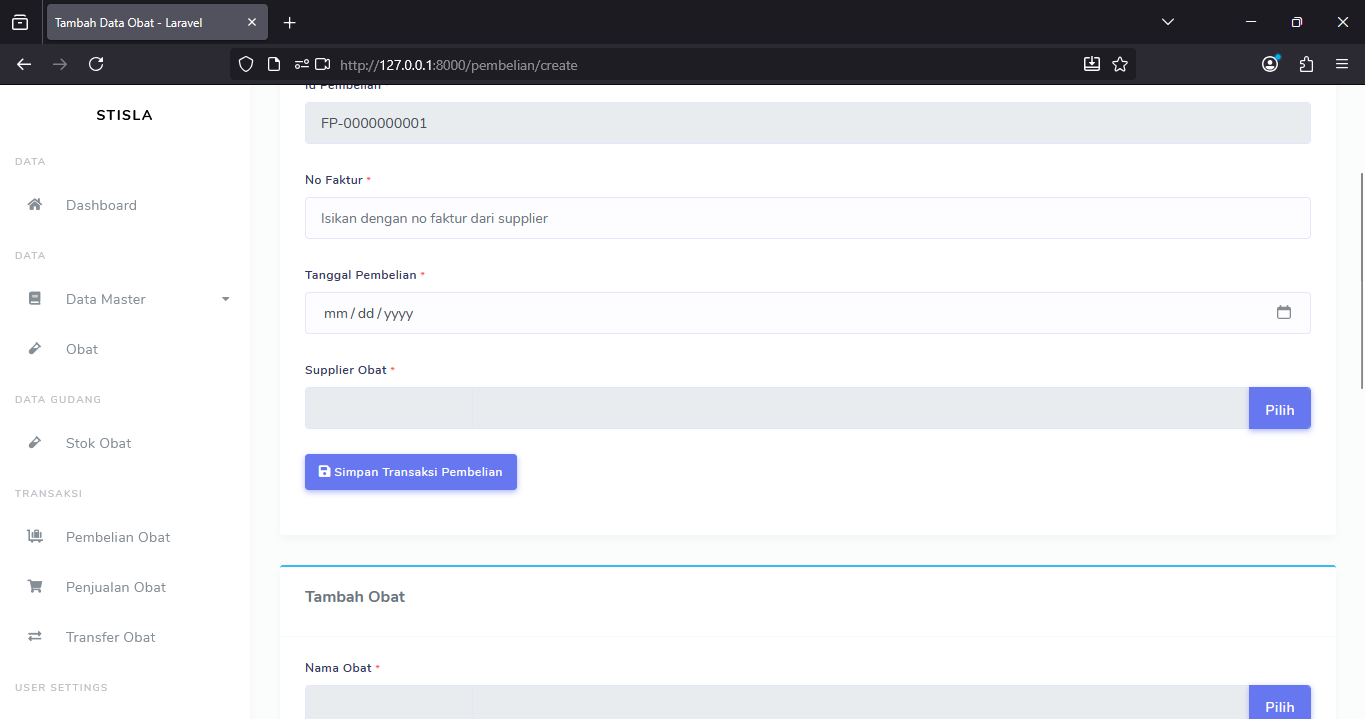1365x719 pixels.
Task: Click the Data Master book icon
Action: click(x=35, y=299)
